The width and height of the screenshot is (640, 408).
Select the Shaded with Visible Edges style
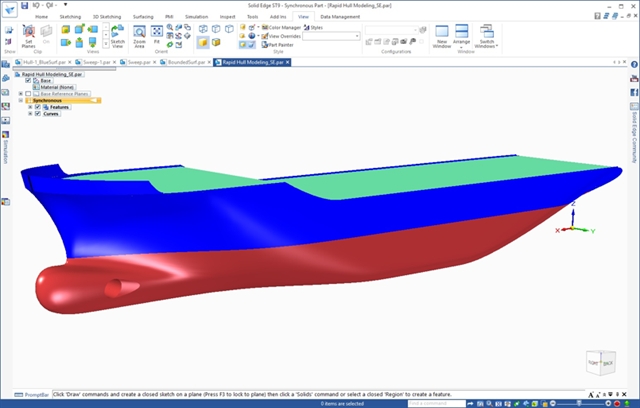click(216, 42)
